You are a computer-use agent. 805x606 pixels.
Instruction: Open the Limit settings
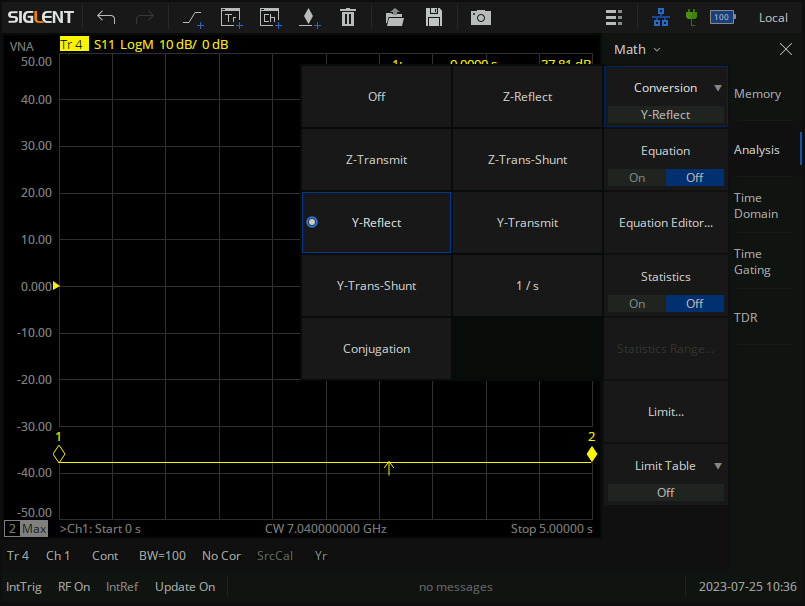click(x=666, y=411)
